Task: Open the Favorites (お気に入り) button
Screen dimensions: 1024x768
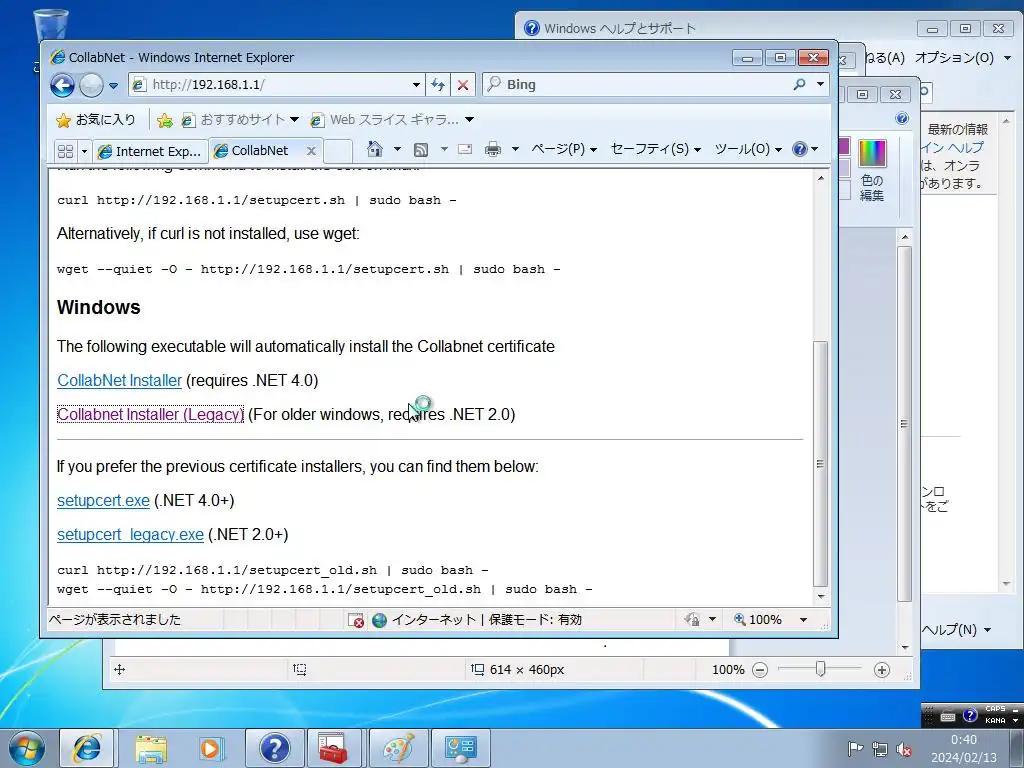Action: click(x=96, y=120)
